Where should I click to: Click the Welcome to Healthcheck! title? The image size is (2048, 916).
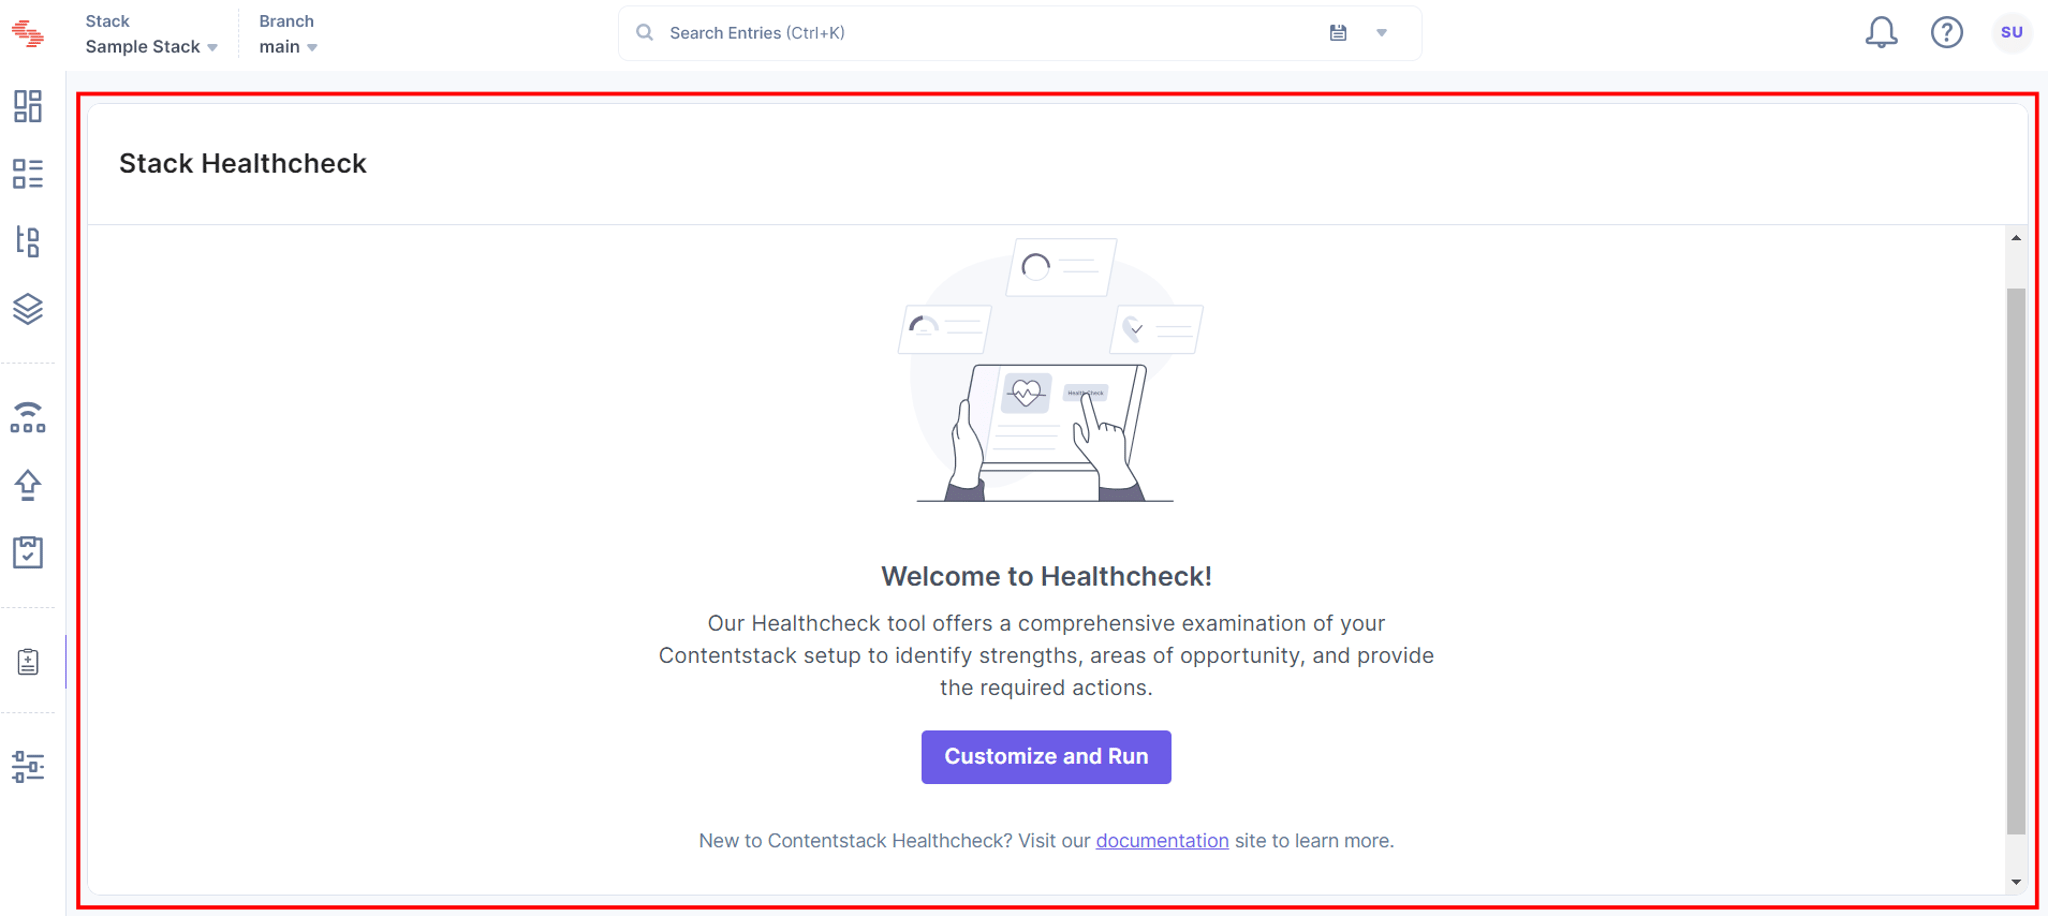coord(1046,577)
